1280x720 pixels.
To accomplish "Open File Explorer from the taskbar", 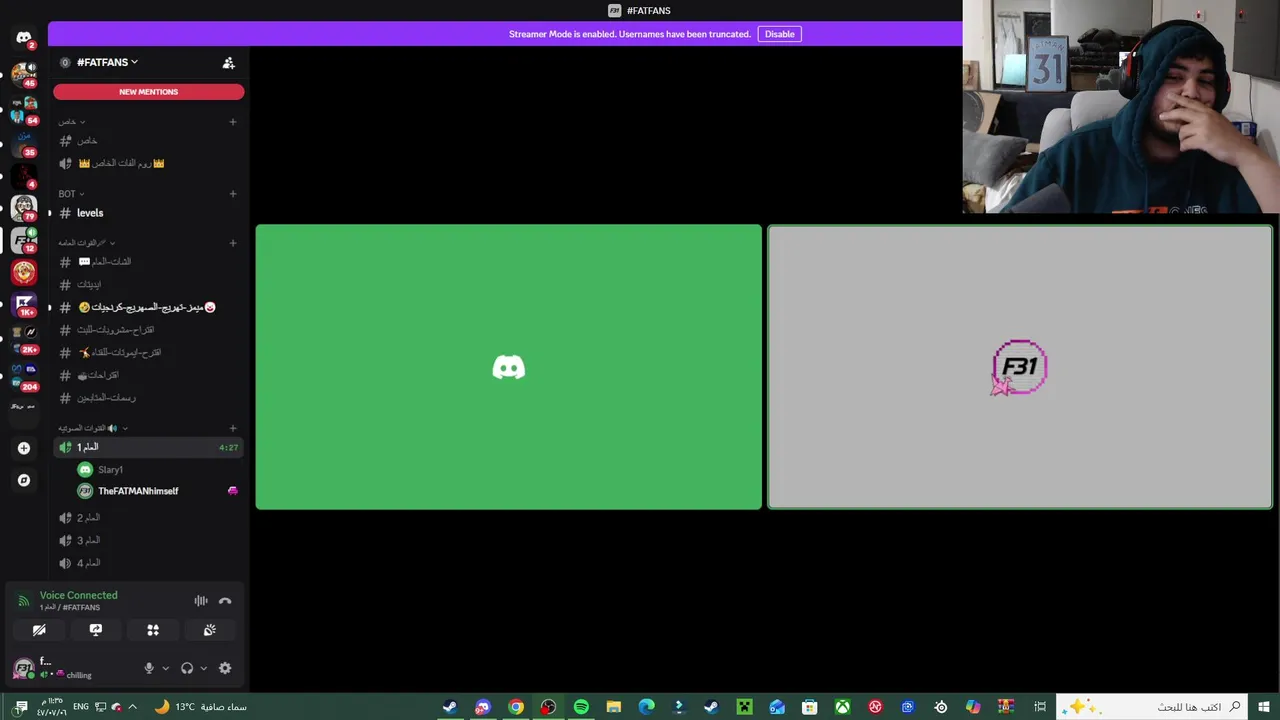I will 614,707.
